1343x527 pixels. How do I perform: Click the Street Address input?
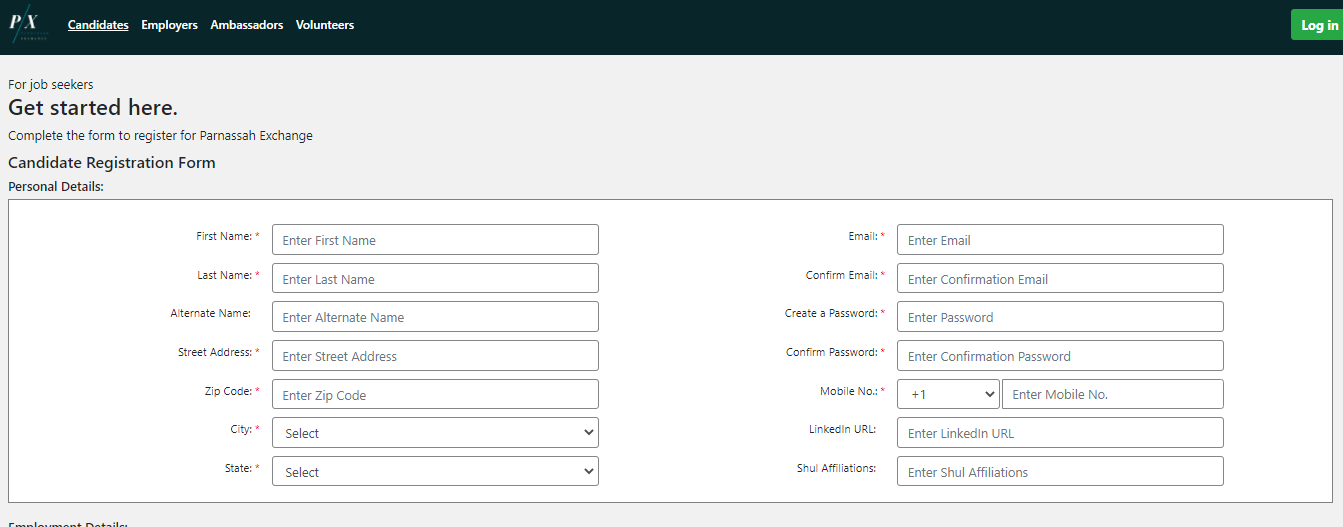pos(435,356)
